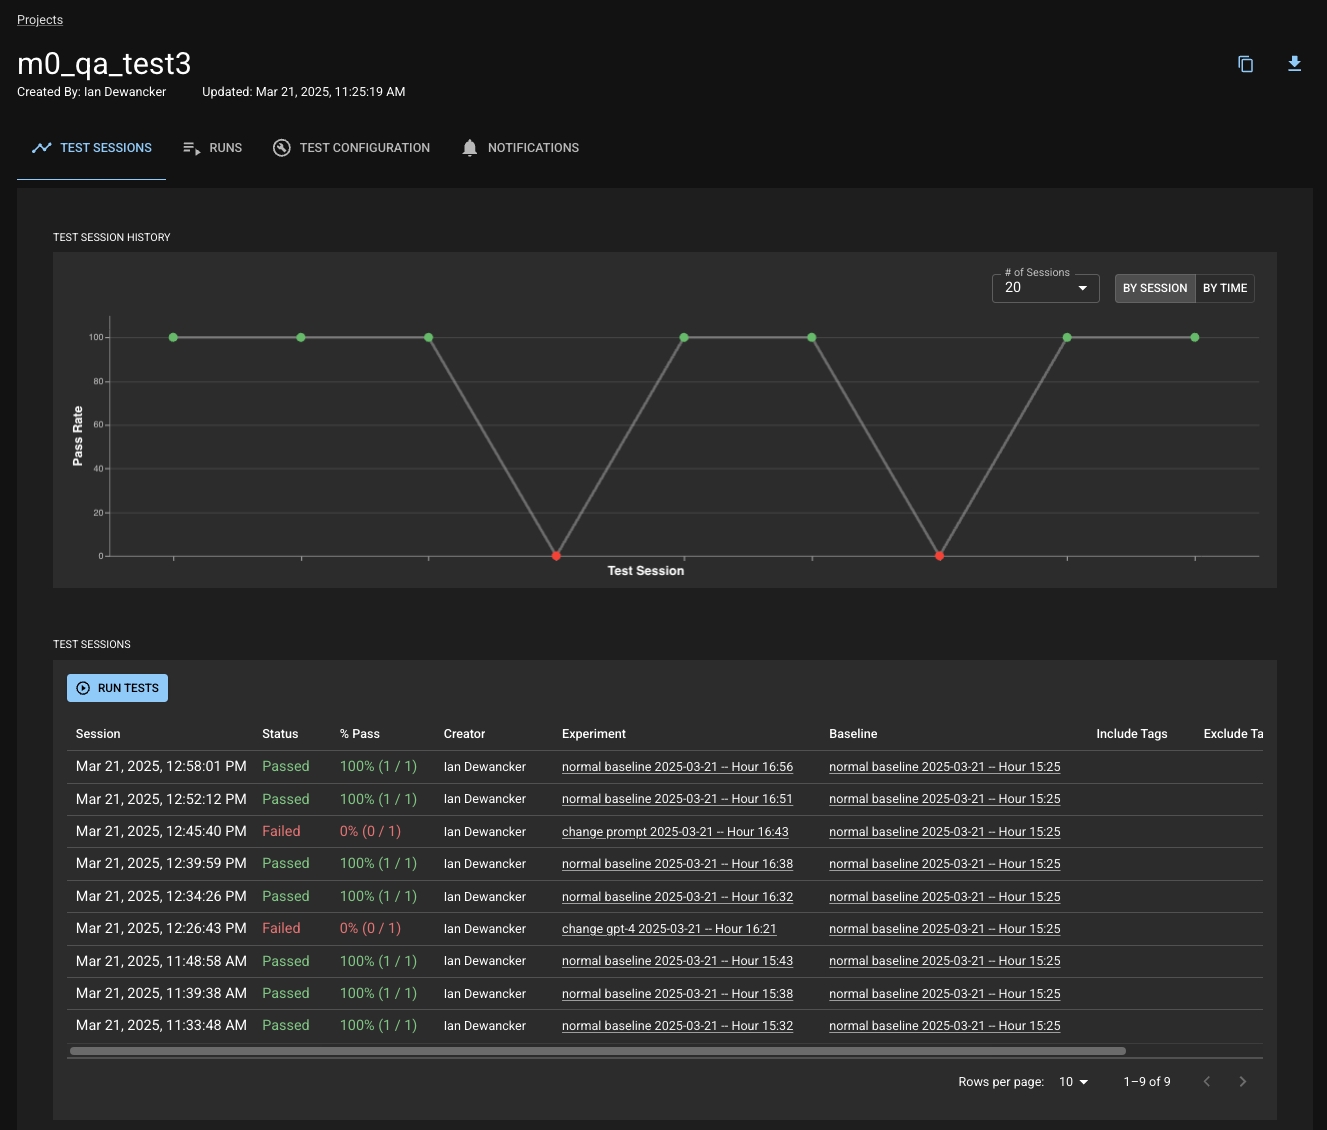Open the Rows per page dropdown
Viewport: 1327px width, 1130px height.
[1073, 1082]
